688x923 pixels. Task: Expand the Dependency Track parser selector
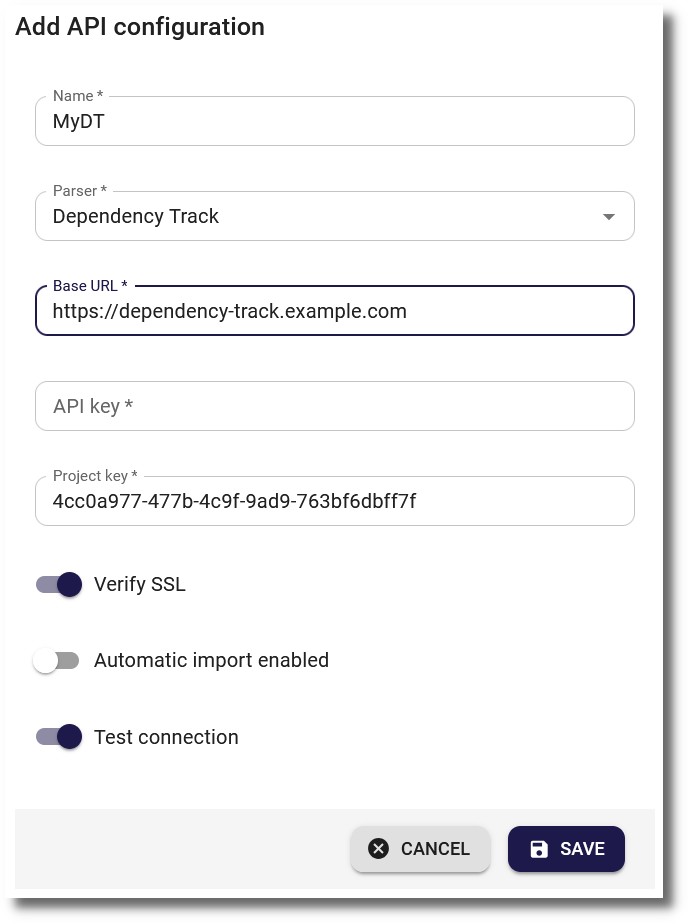pos(335,216)
